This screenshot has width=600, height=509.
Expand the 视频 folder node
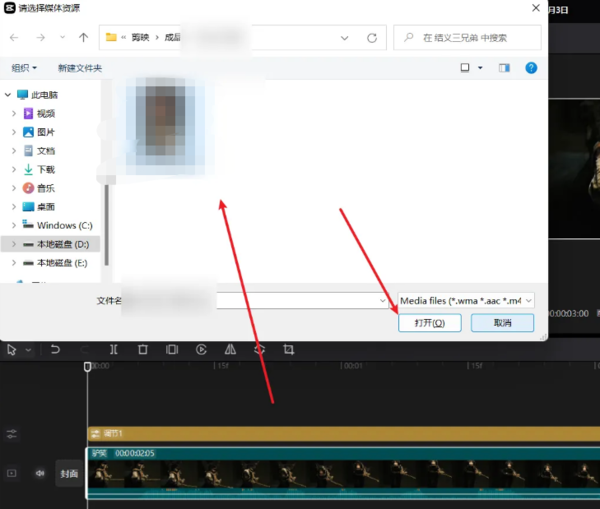pyautogui.click(x=14, y=113)
